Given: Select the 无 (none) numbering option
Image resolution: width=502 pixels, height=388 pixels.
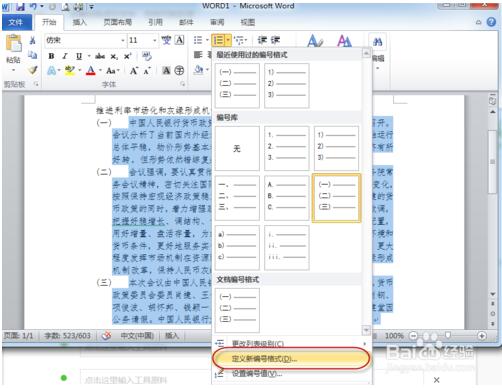Looking at the screenshot, I should pos(237,148).
